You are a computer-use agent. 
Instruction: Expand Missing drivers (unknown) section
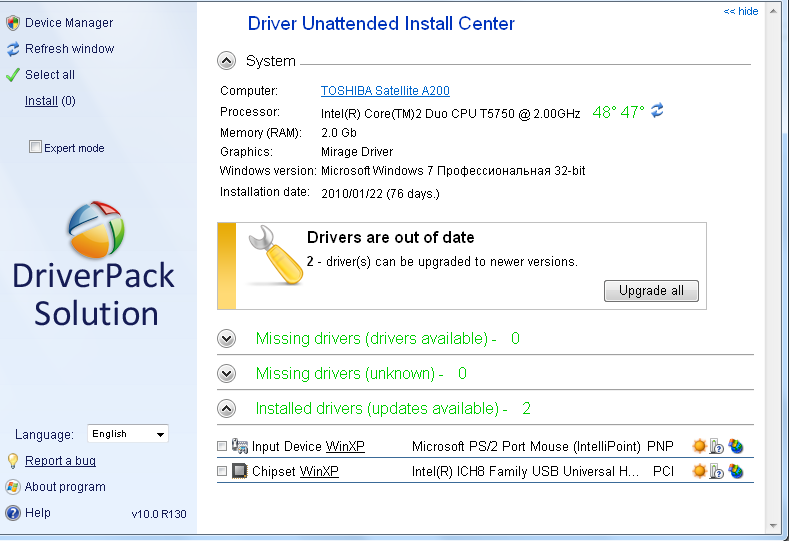tap(226, 373)
